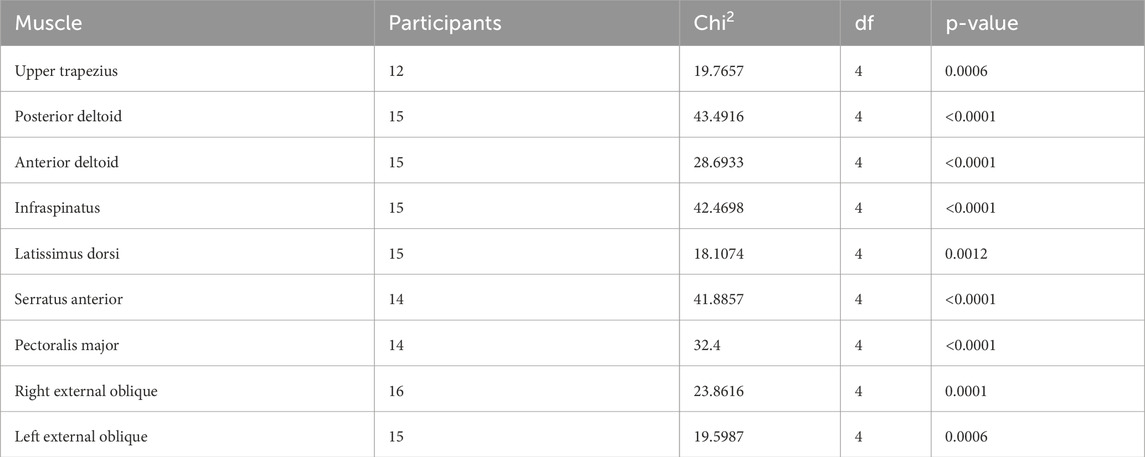1145x457 pixels.
Task: Click the Chi² value 32.4
Action: [706, 346]
